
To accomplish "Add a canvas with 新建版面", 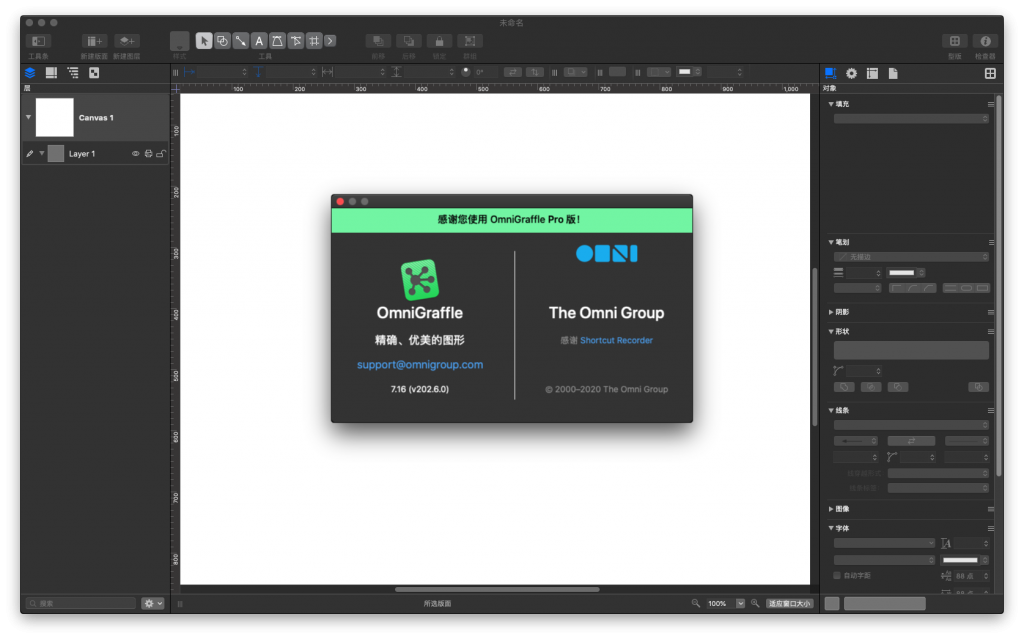I will [94, 41].
